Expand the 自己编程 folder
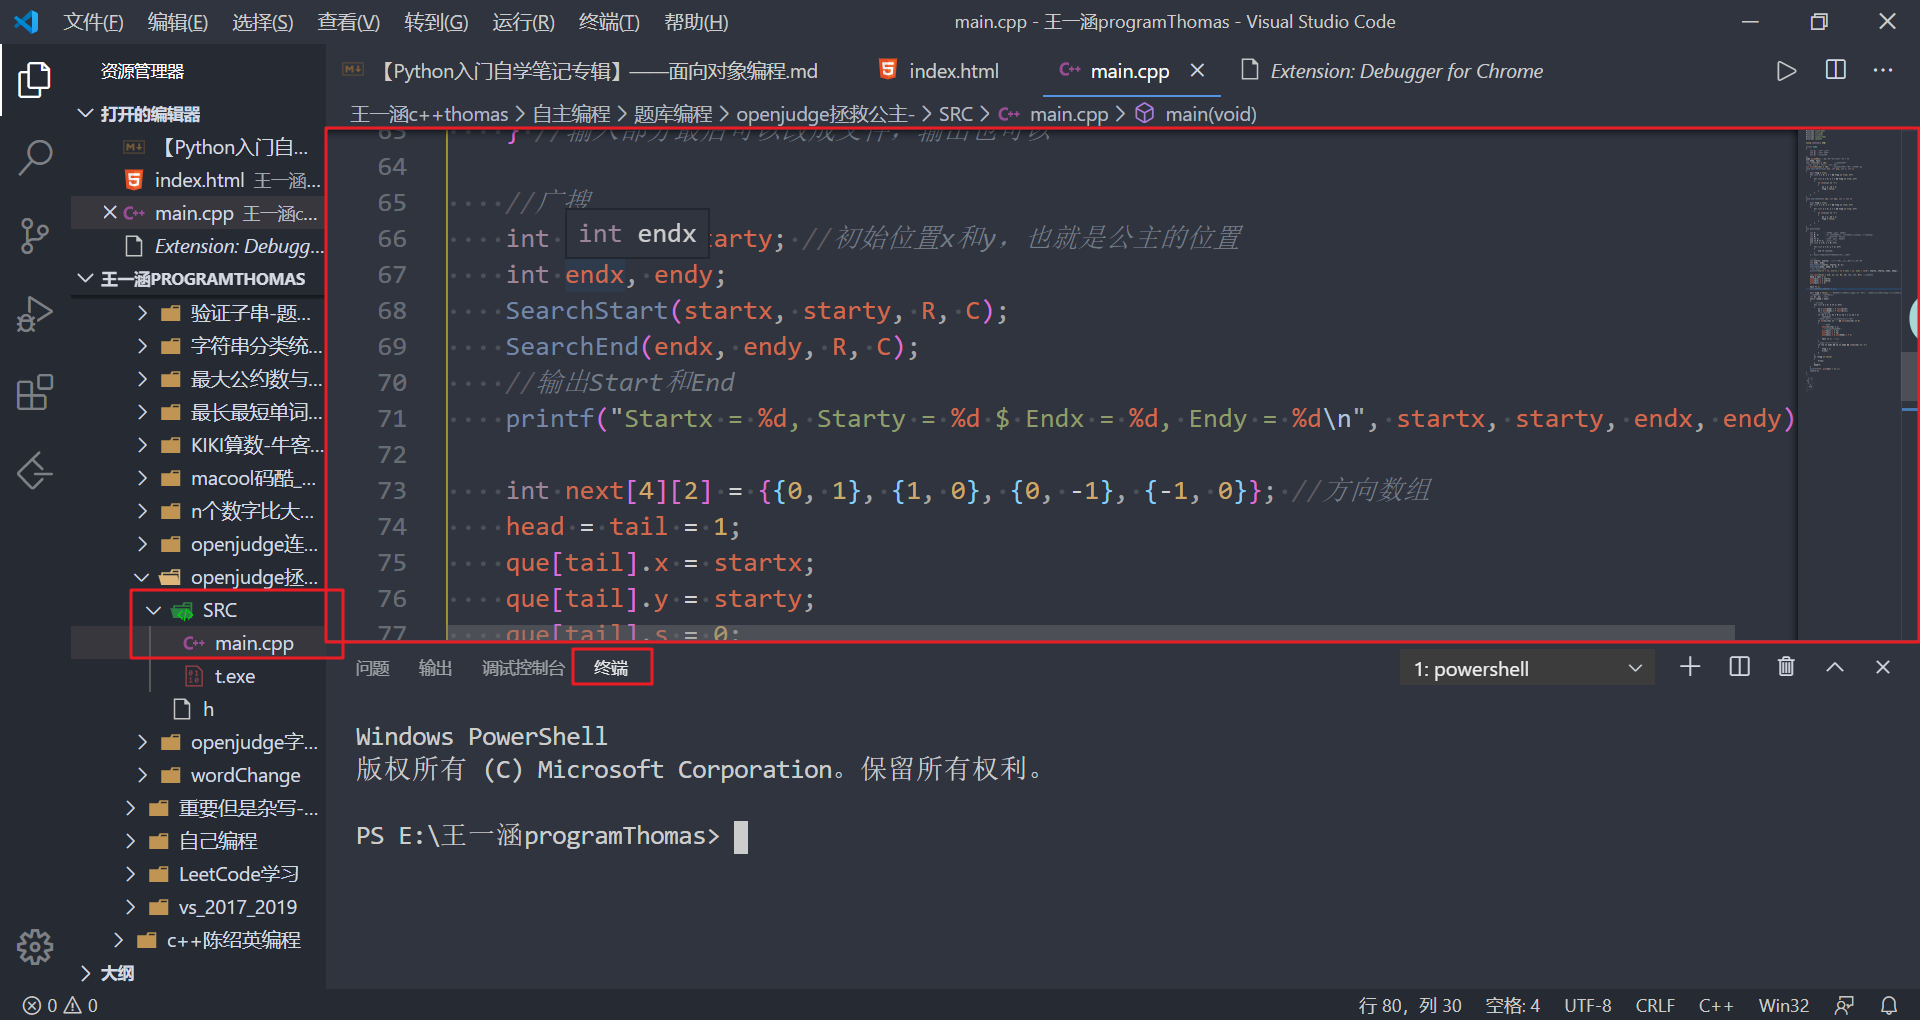This screenshot has height=1020, width=1920. tap(198, 841)
